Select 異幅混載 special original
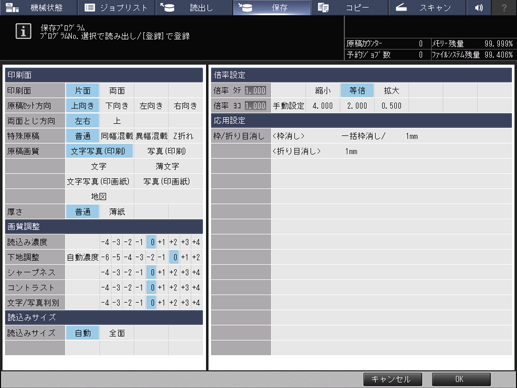 coord(151,136)
